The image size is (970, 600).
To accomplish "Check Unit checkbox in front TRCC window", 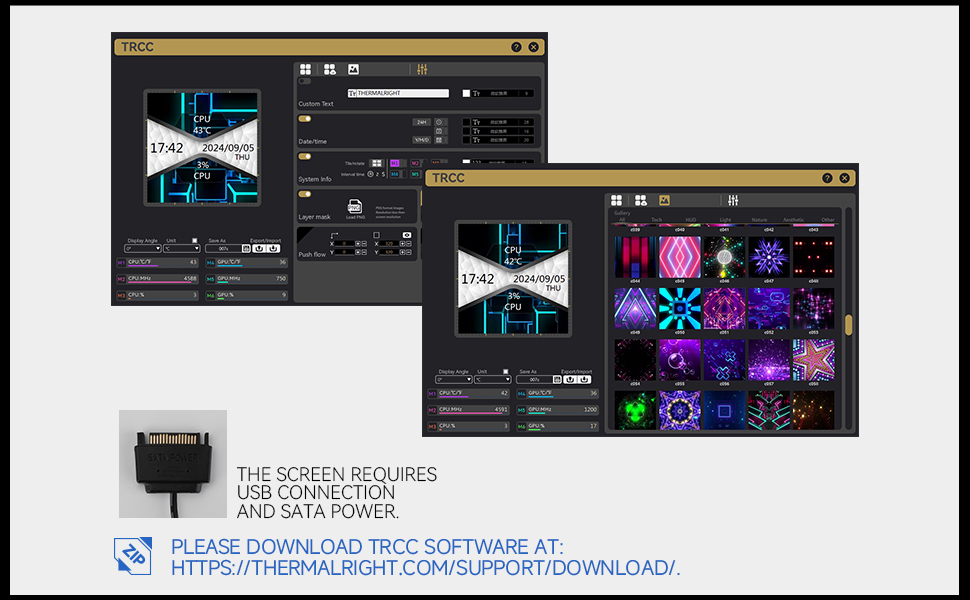I will pyautogui.click(x=505, y=372).
